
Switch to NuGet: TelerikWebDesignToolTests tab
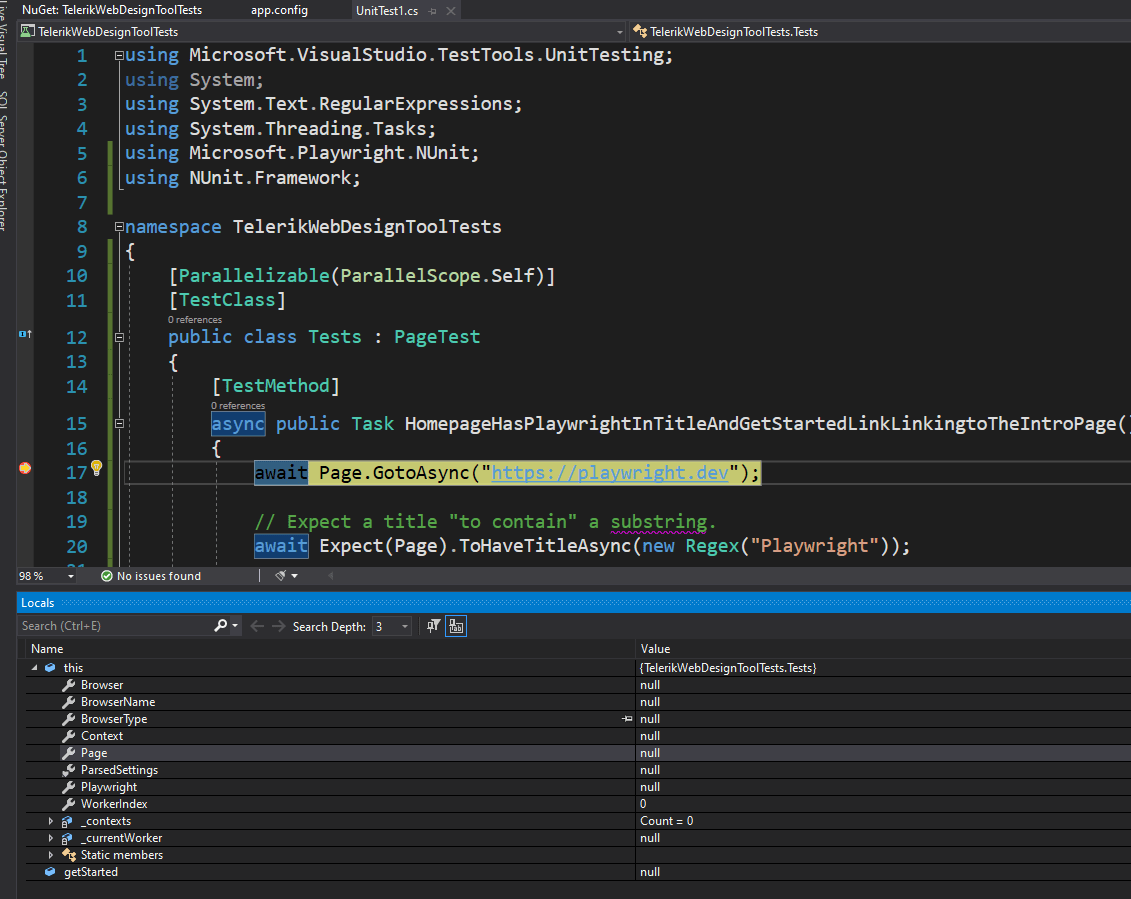[x=112, y=10]
